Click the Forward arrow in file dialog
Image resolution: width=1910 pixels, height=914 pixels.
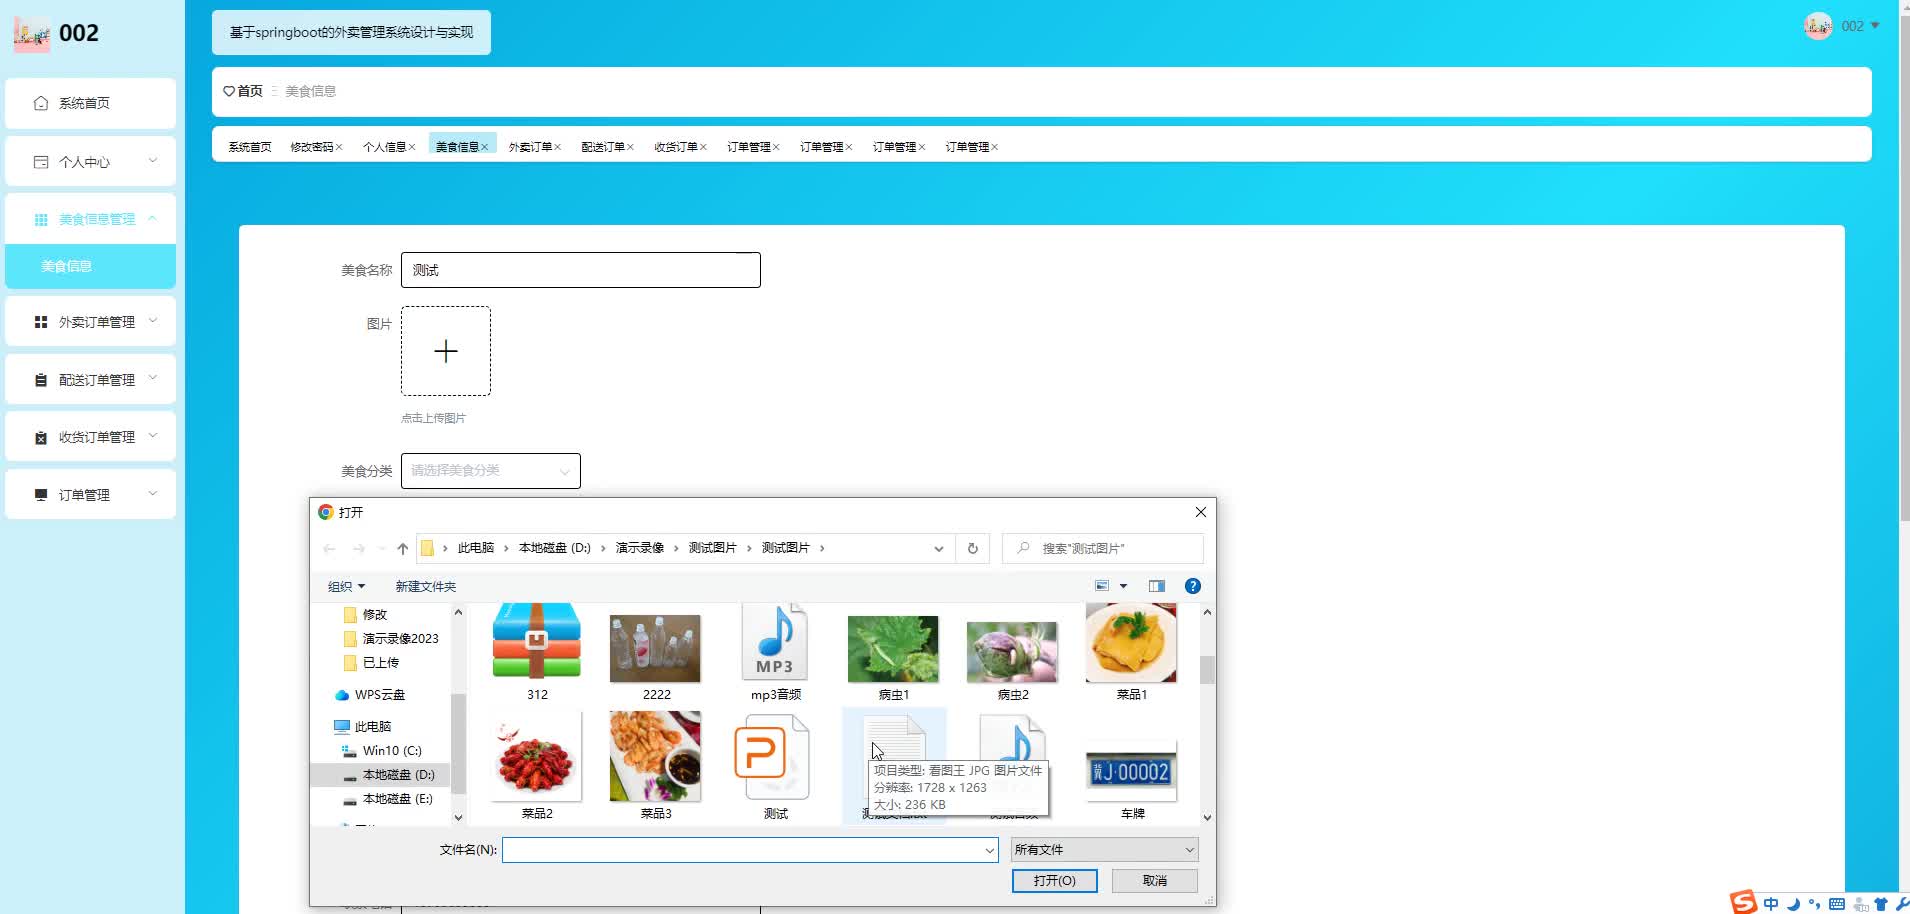(x=358, y=548)
